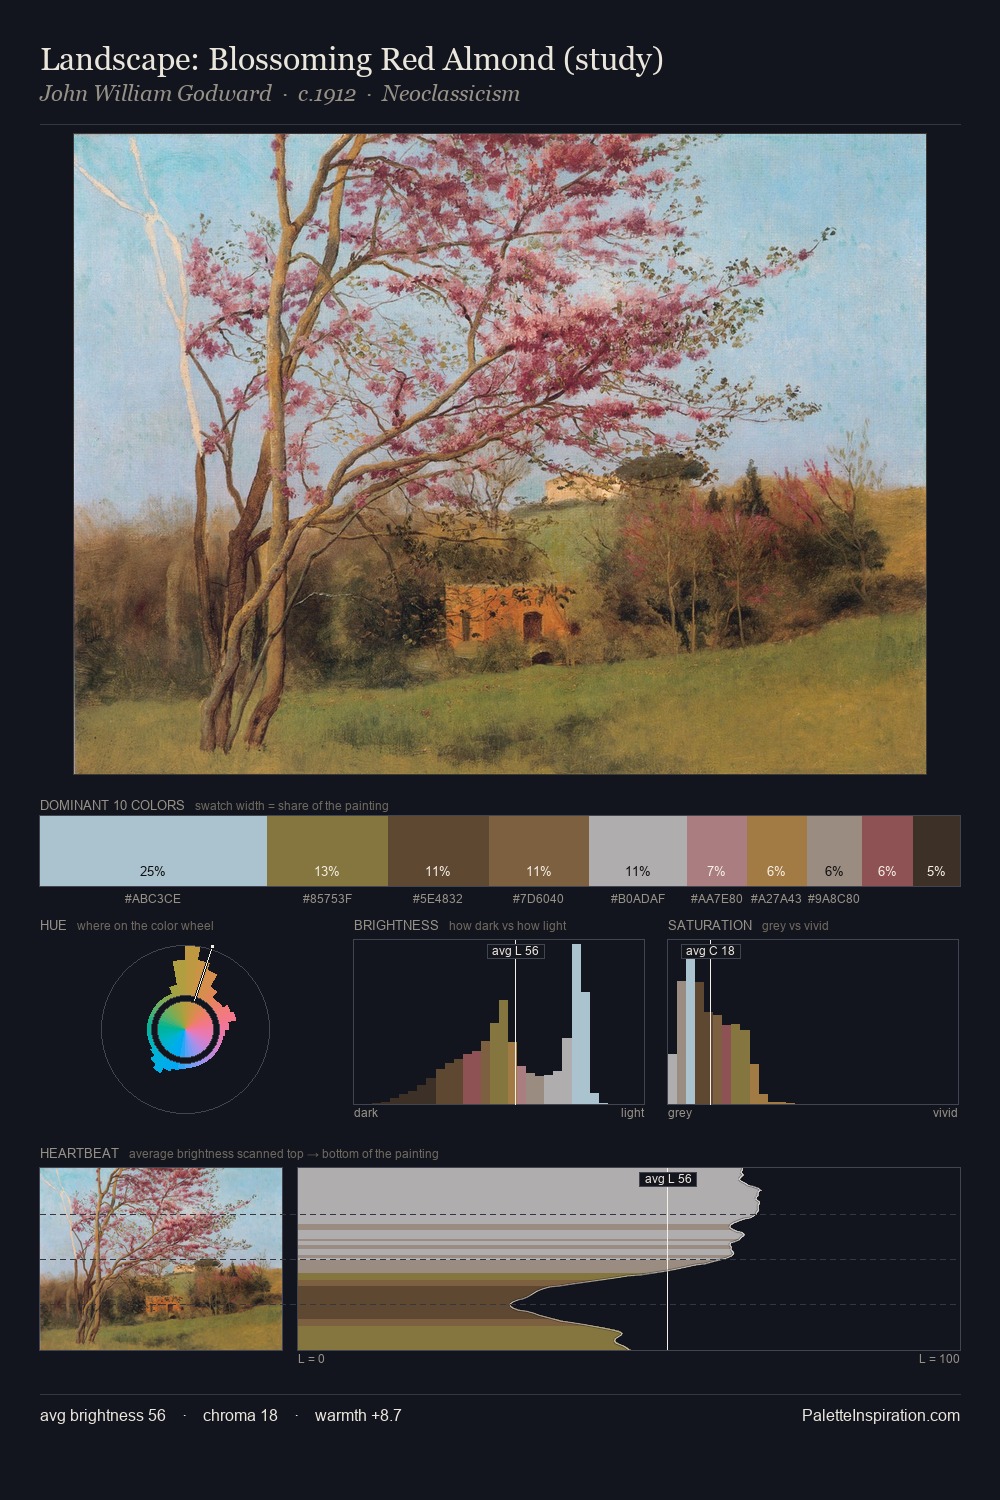
Task: Click chroma 18 in footer
Action: click(x=240, y=1415)
